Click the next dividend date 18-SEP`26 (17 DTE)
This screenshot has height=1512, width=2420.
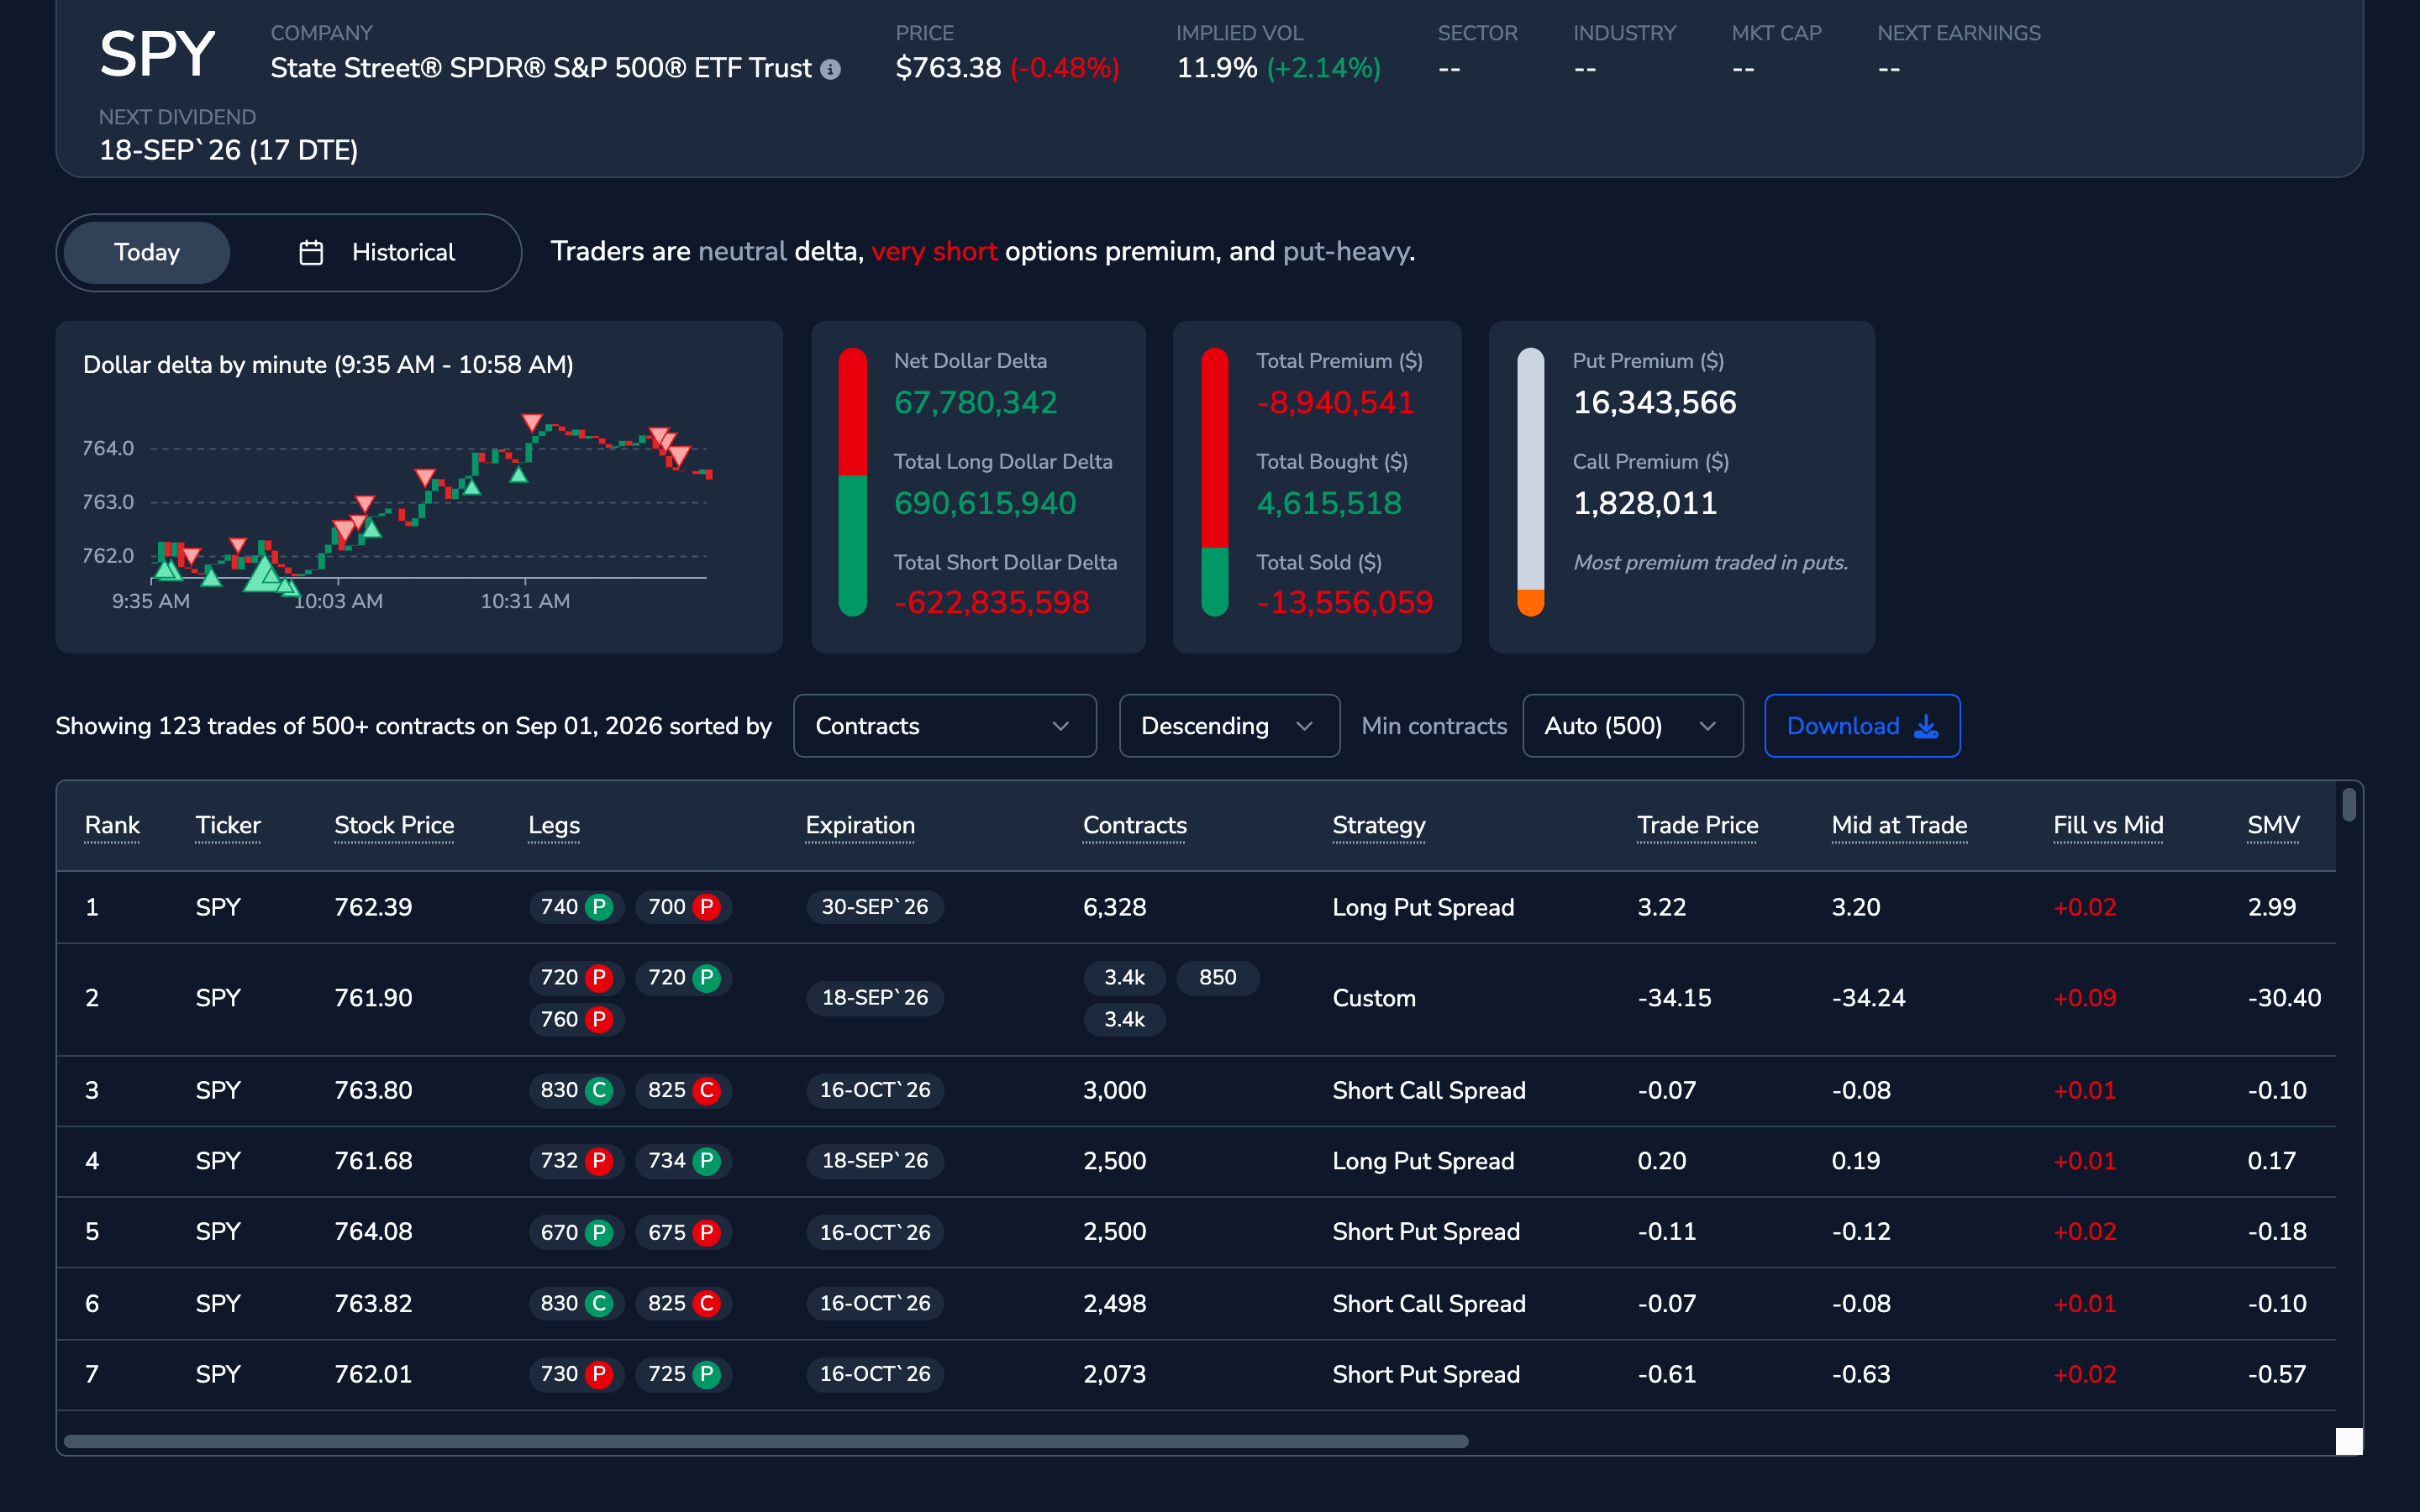click(228, 150)
